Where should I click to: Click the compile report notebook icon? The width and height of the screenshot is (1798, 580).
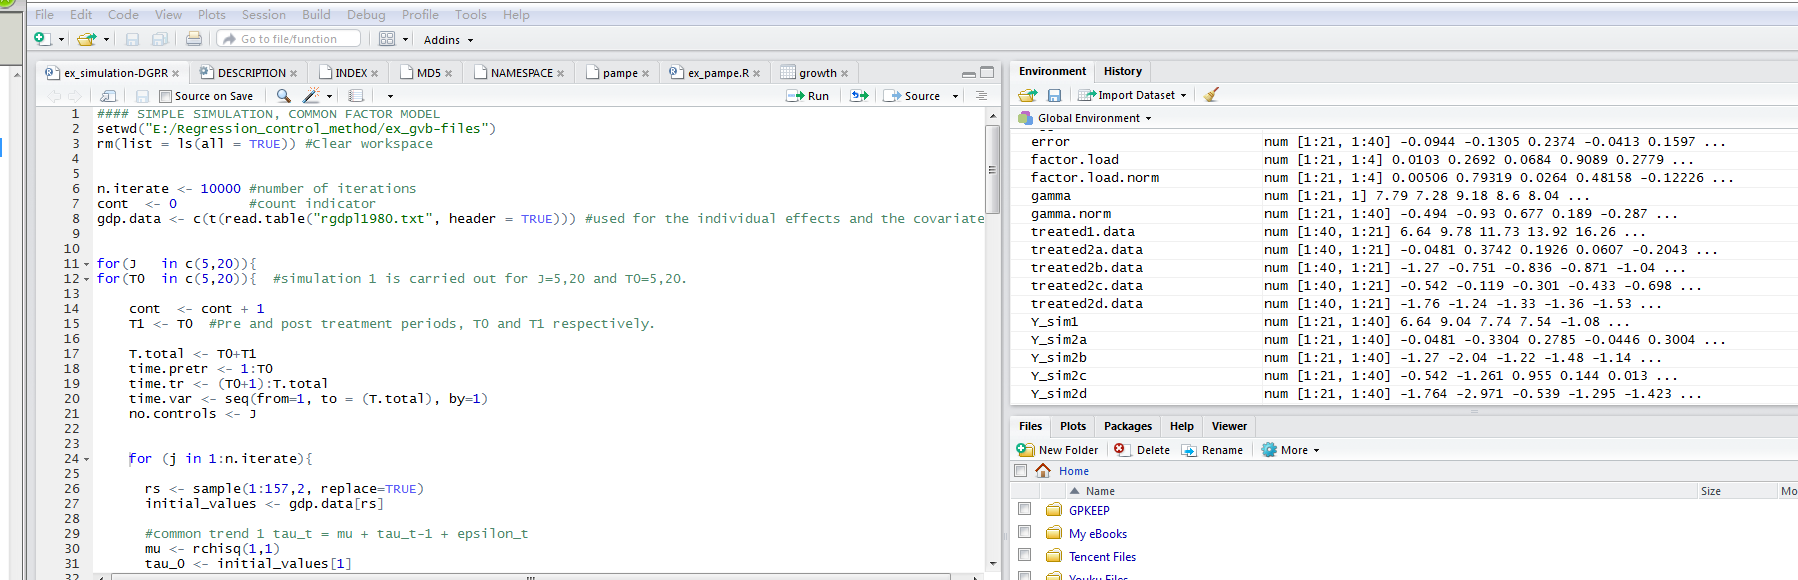pyautogui.click(x=356, y=96)
